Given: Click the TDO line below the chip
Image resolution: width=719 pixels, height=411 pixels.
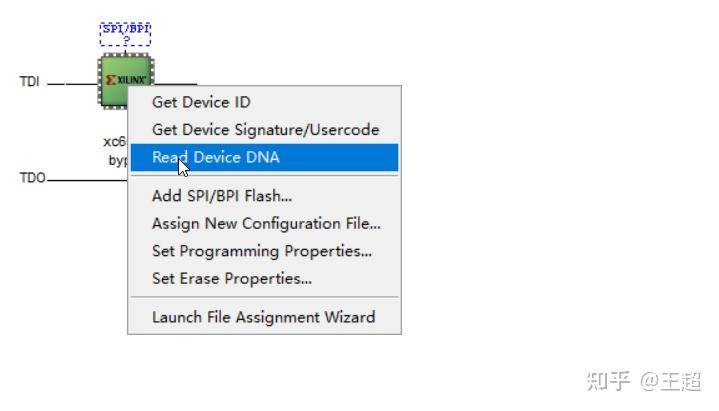Looking at the screenshot, I should point(85,181).
